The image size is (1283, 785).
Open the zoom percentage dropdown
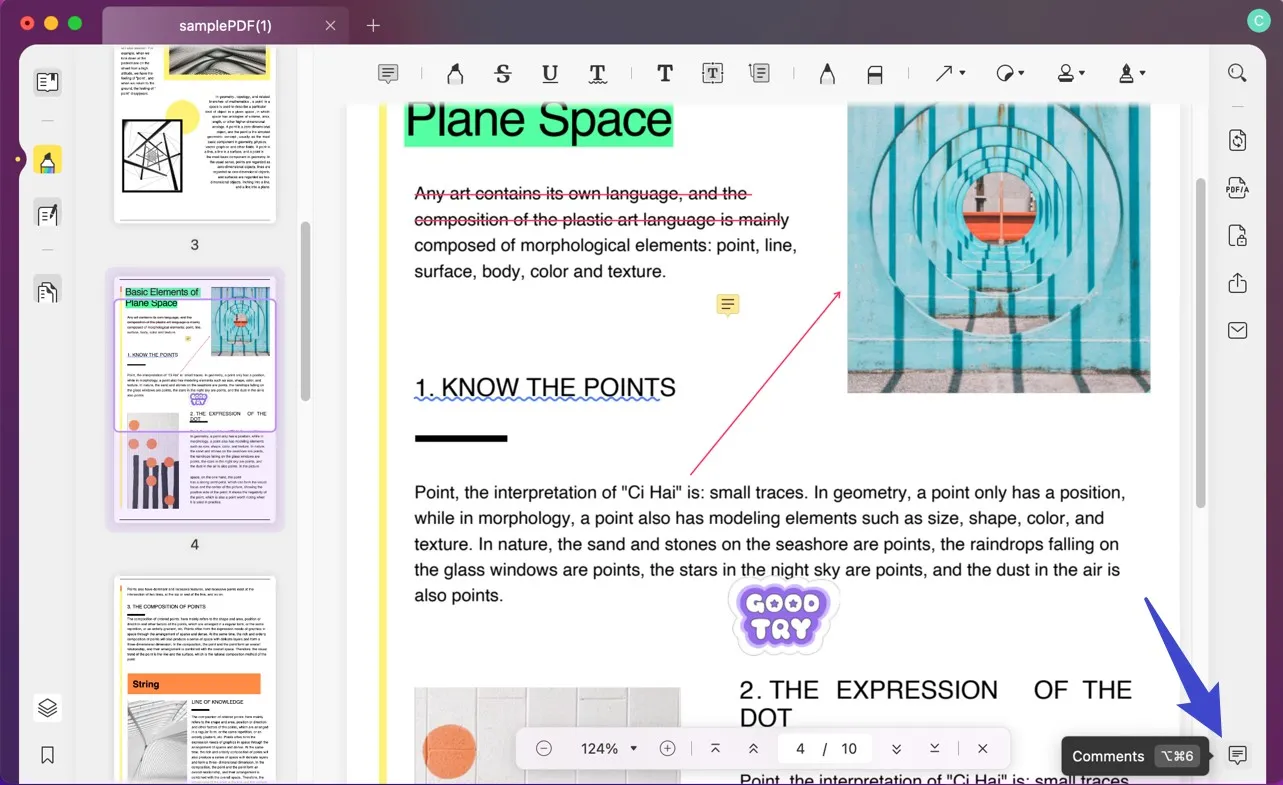tap(607, 748)
